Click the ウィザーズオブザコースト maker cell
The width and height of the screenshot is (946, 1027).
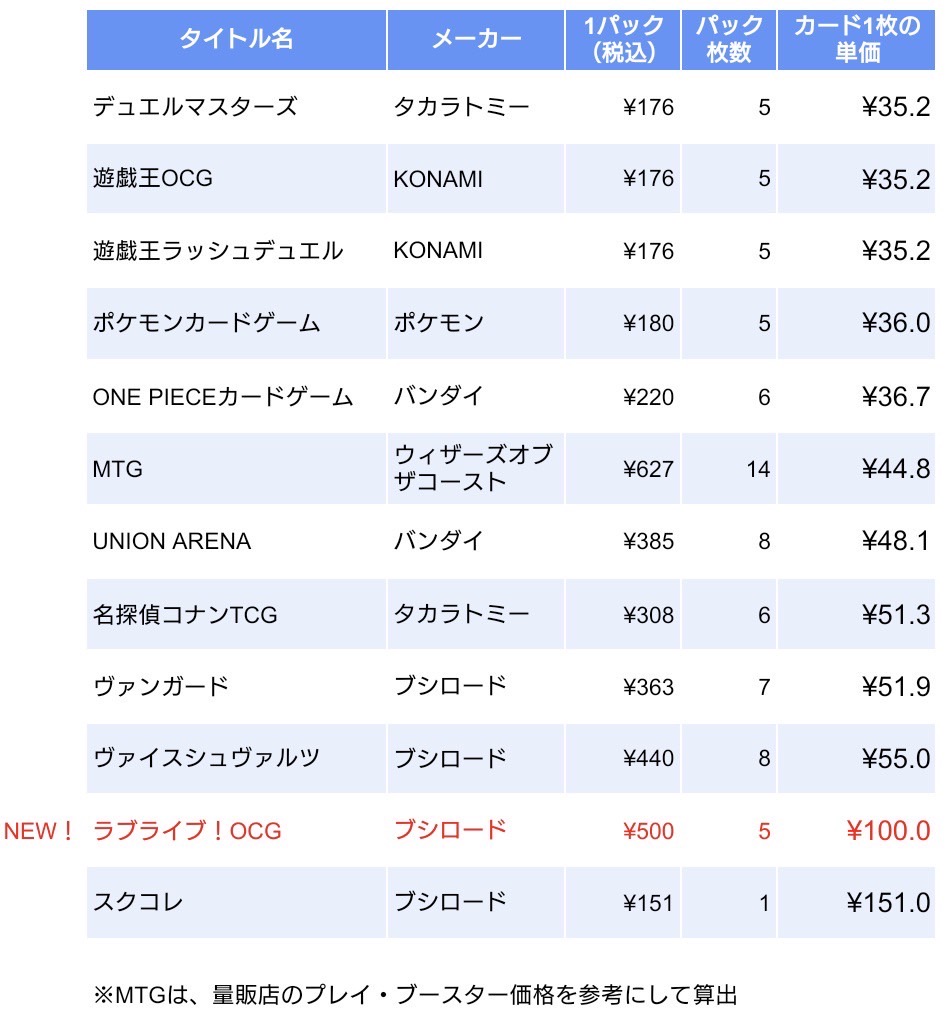point(474,467)
